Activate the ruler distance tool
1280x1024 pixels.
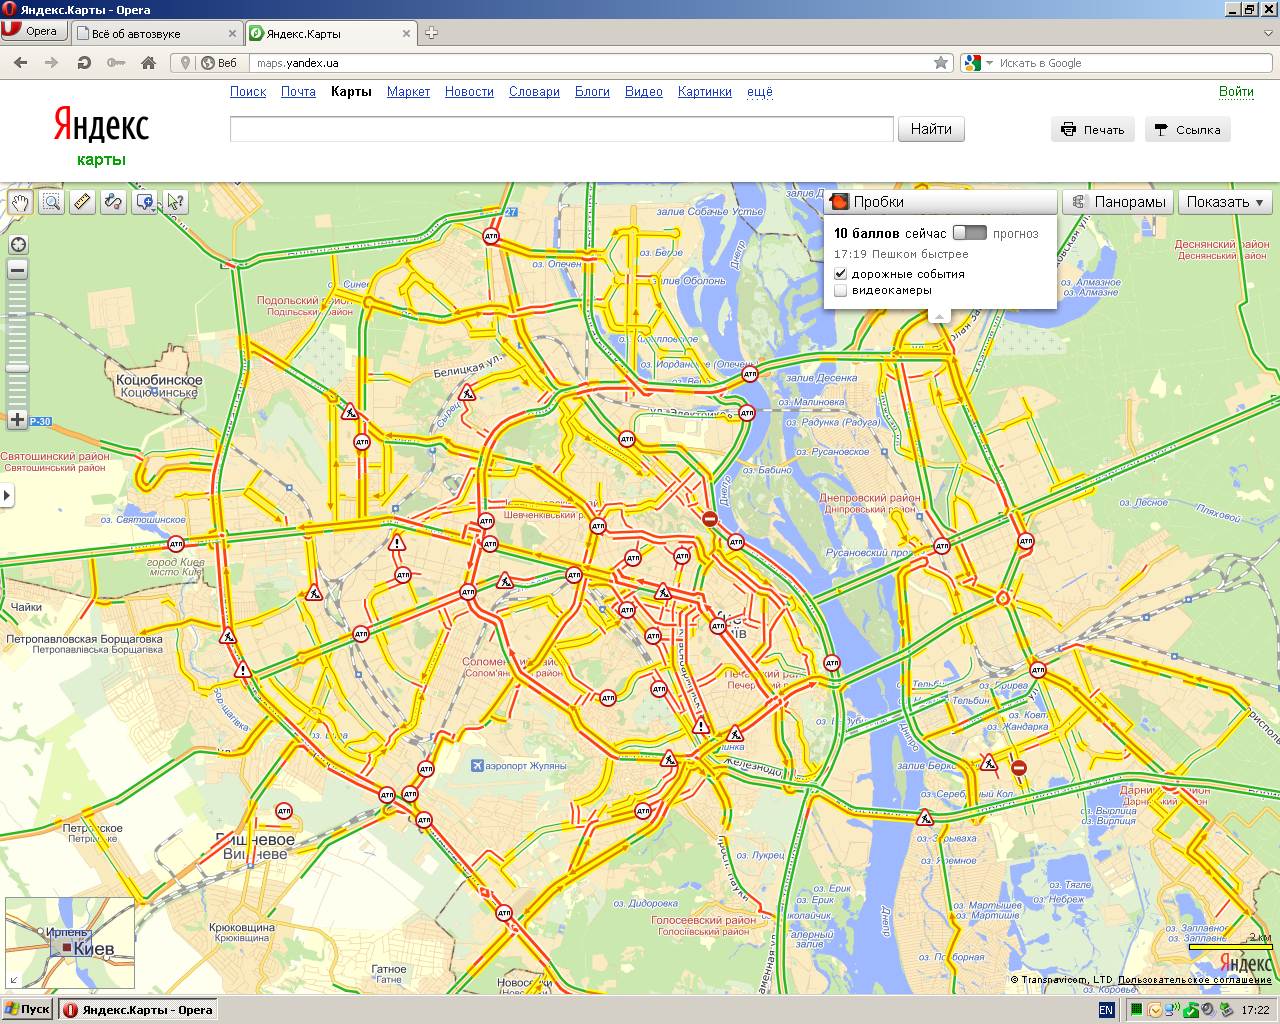point(82,202)
